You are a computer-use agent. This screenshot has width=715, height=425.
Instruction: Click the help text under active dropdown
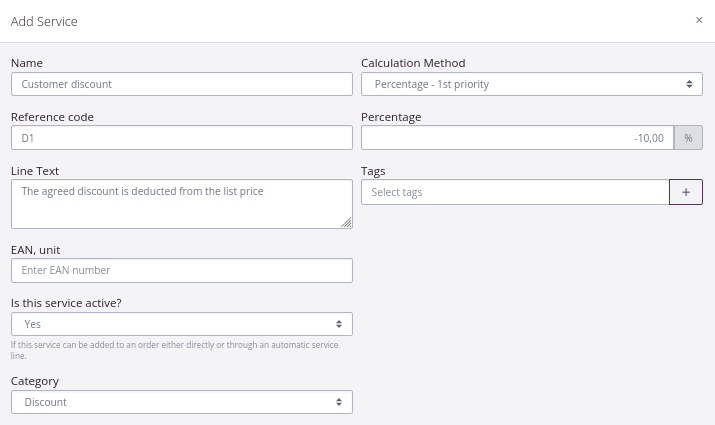[174, 349]
